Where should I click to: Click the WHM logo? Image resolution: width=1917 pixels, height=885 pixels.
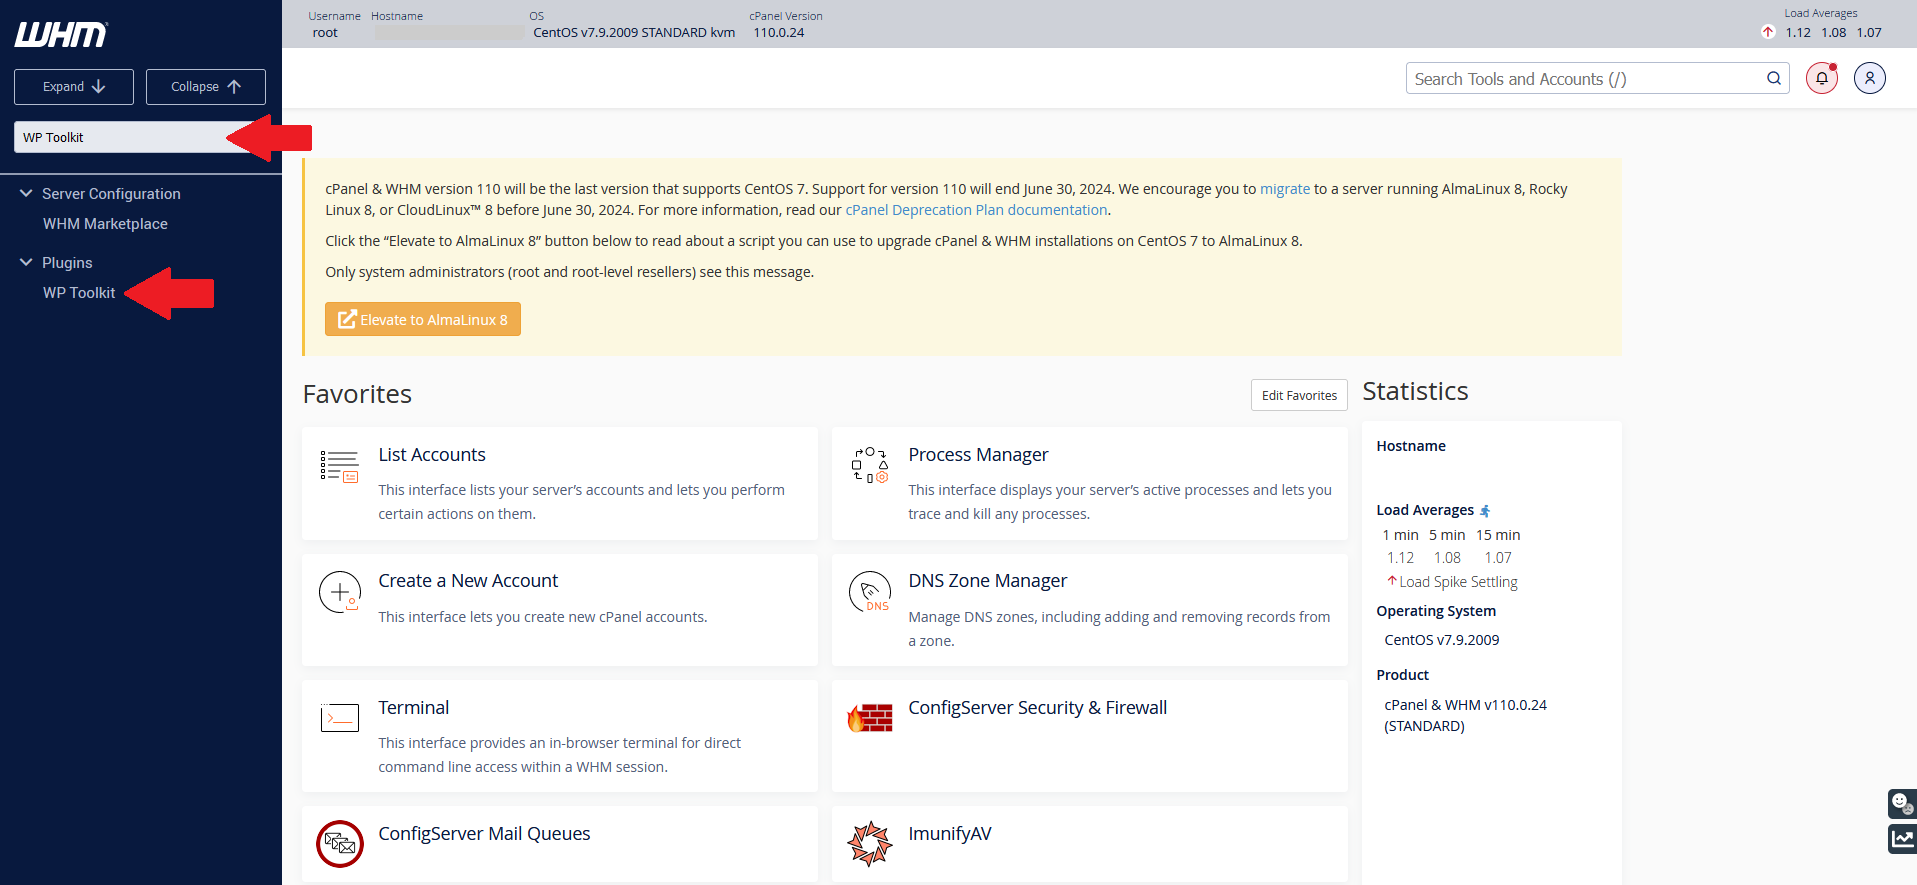coord(61,35)
